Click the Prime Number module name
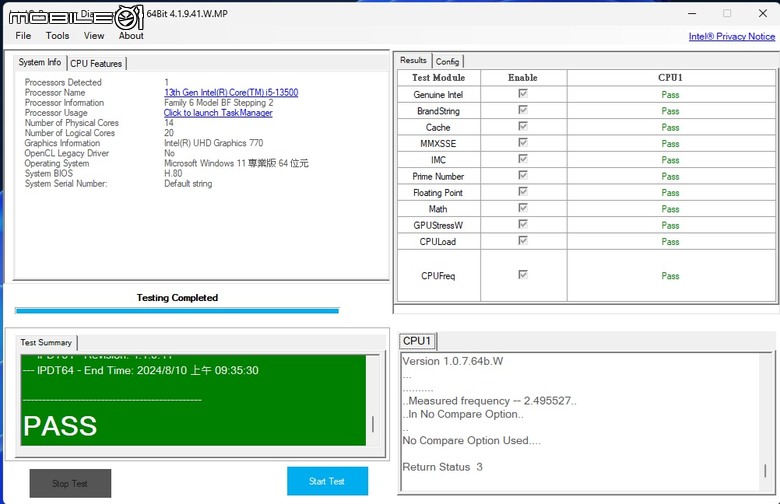Viewport: 780px width, 504px height. [x=438, y=177]
